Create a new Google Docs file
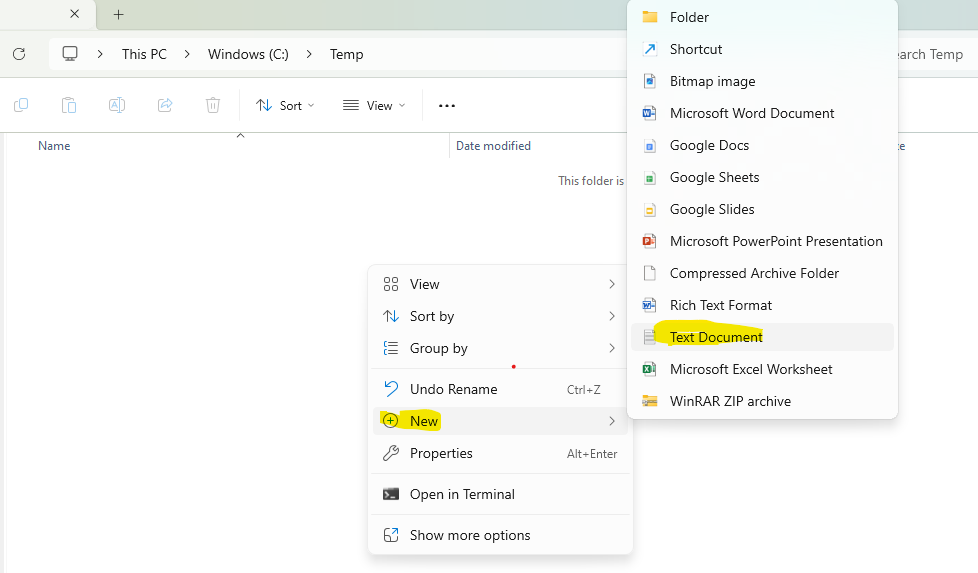The image size is (978, 573). (x=762, y=145)
